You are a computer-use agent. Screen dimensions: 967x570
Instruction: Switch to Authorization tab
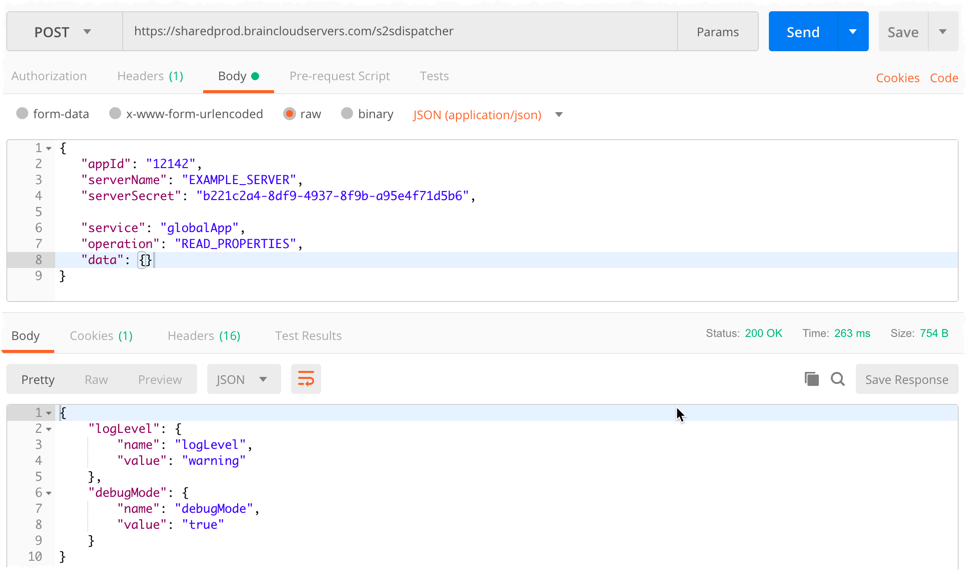coord(49,76)
